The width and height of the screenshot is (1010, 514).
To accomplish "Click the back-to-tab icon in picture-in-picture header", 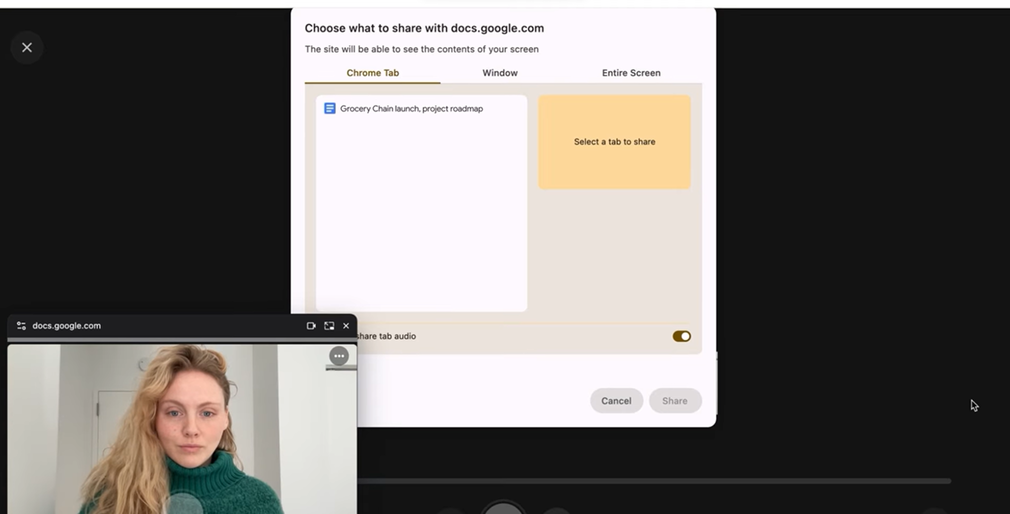I will (329, 326).
